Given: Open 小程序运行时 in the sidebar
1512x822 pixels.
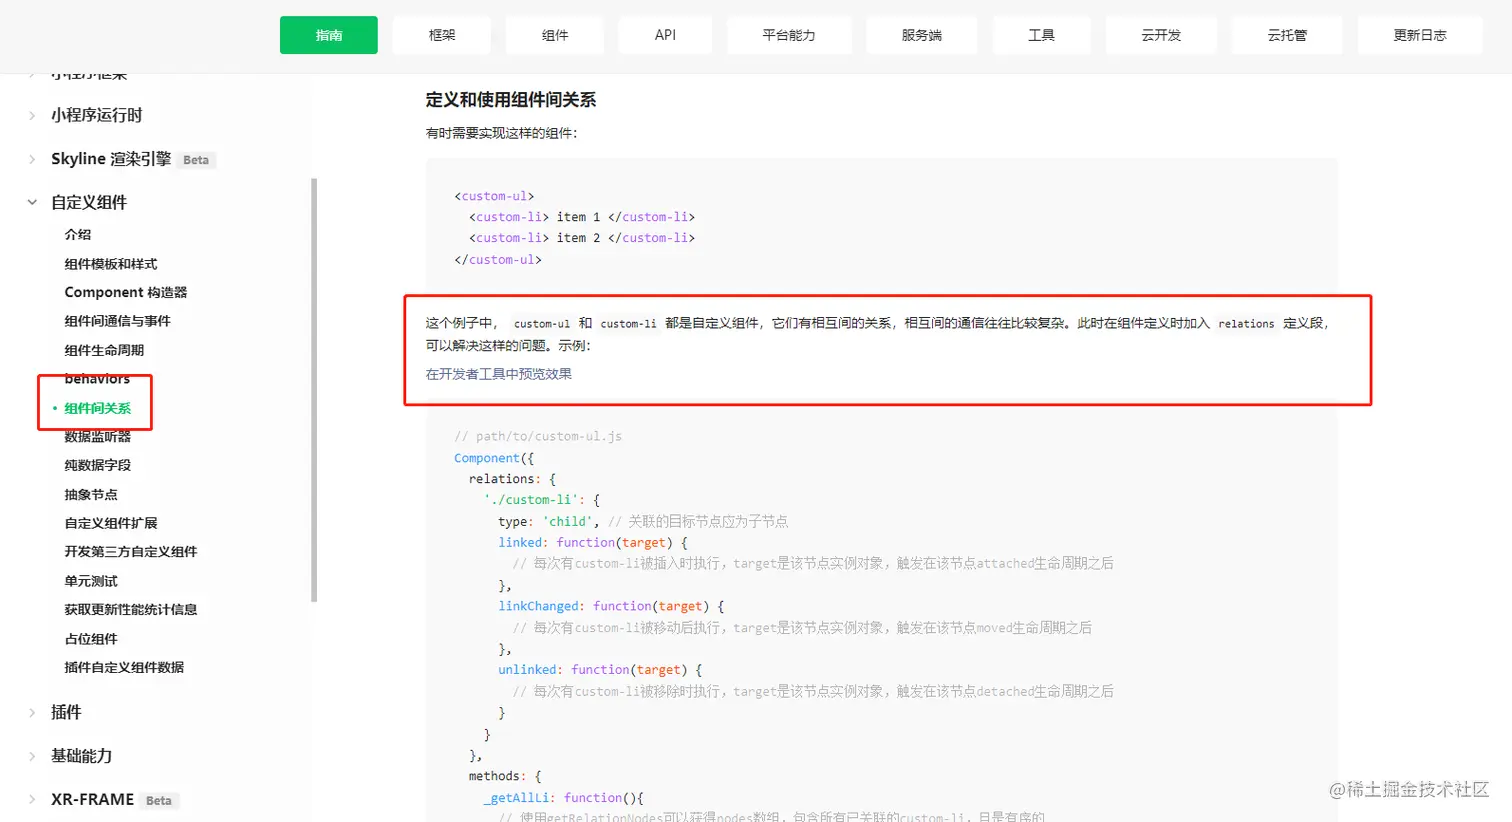Looking at the screenshot, I should (97, 115).
